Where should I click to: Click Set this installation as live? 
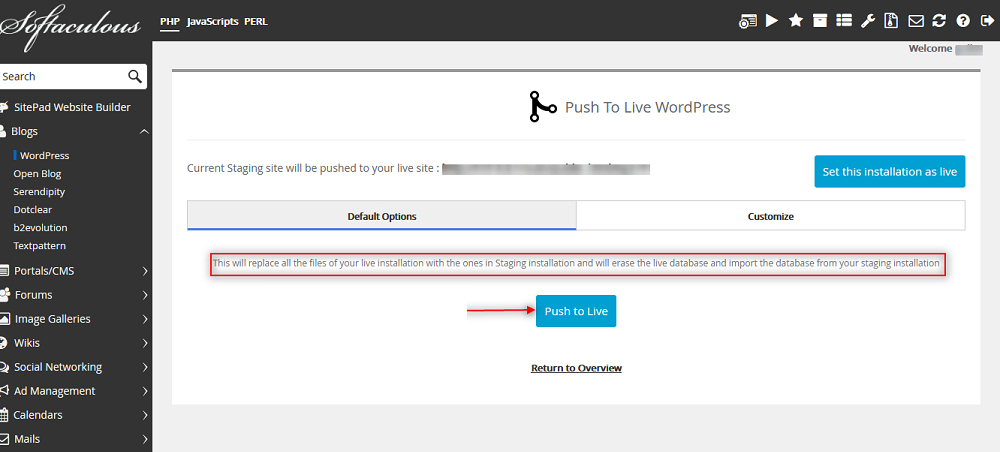[x=889, y=171]
